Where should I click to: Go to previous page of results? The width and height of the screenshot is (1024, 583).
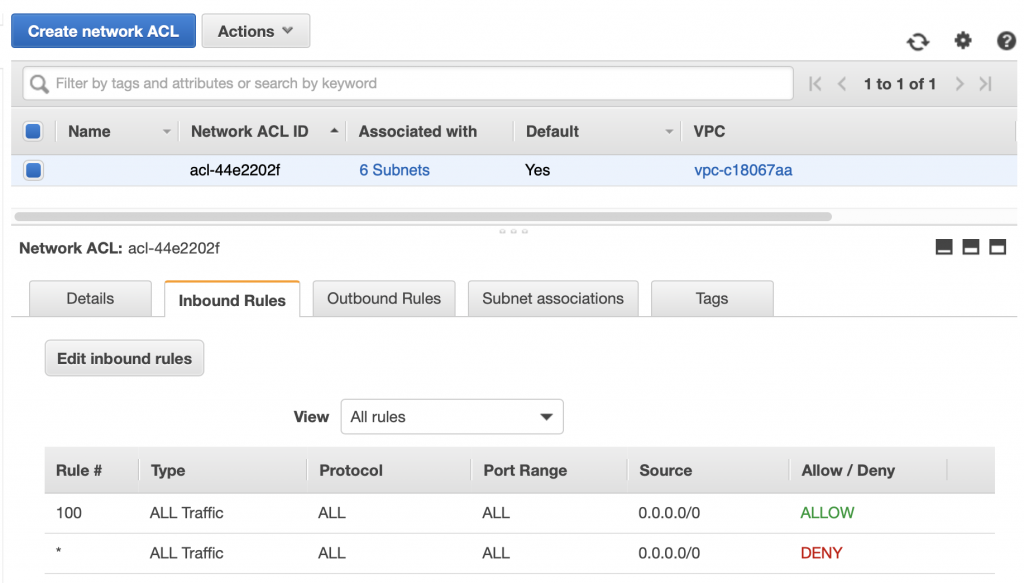(842, 84)
